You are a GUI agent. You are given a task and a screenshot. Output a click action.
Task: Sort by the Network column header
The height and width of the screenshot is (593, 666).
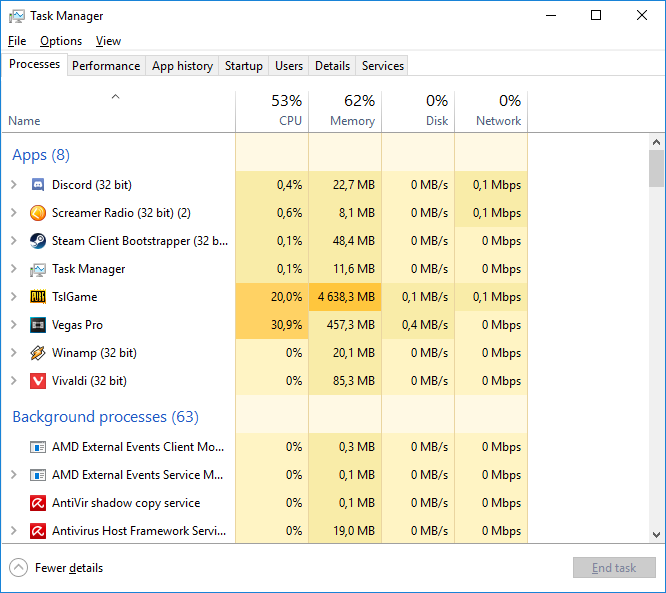[491, 112]
